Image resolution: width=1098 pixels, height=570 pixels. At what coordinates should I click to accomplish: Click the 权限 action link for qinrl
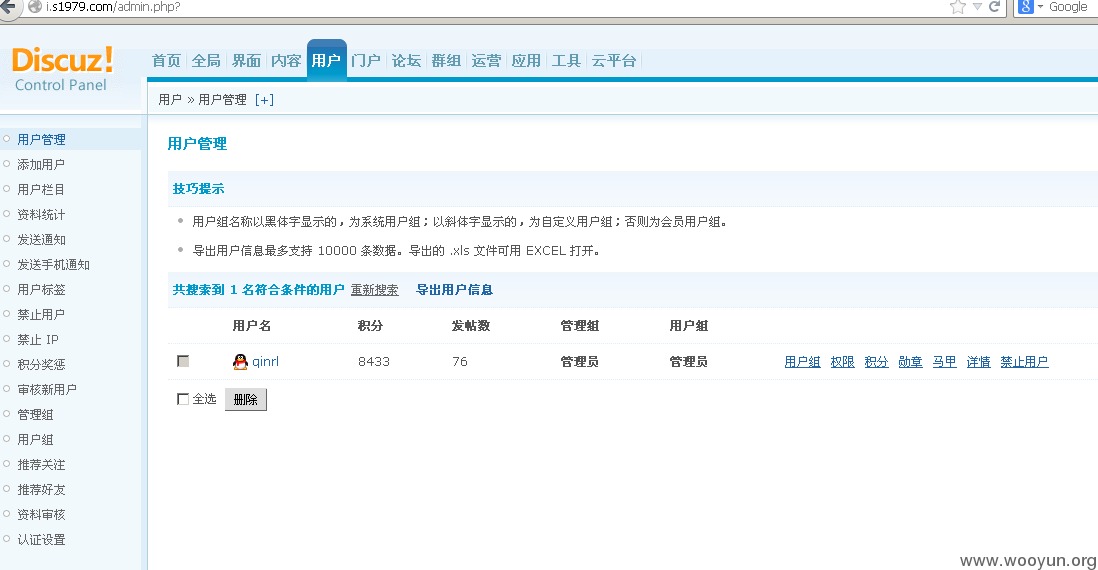pos(842,362)
